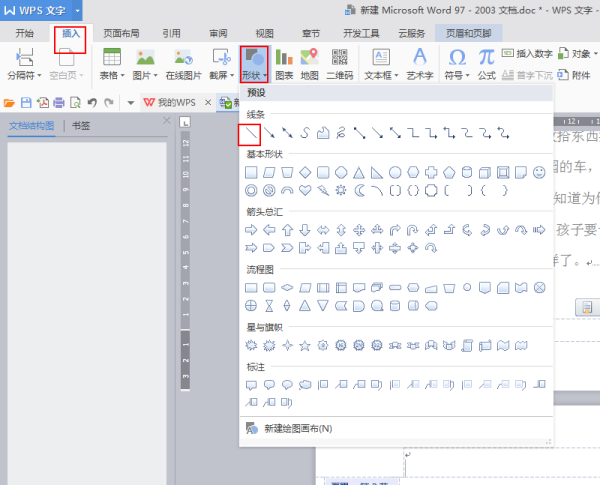Pick the five-point star shape
Viewport: 600px width, 485px height.
coord(305,346)
